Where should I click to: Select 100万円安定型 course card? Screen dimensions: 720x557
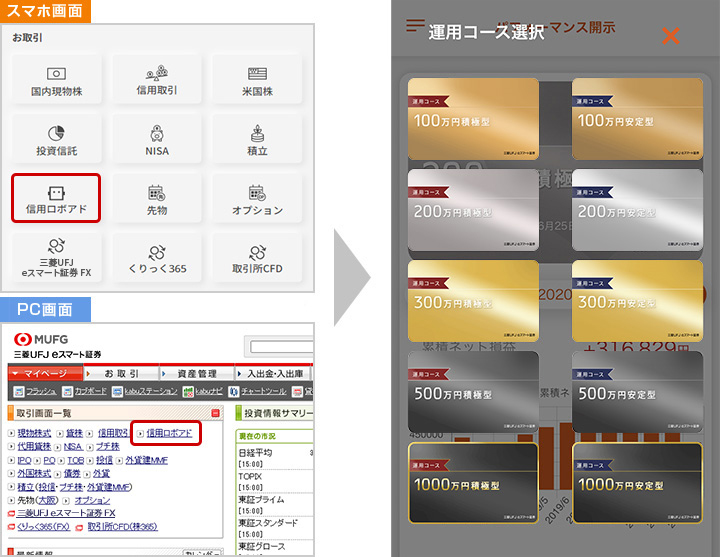point(637,119)
